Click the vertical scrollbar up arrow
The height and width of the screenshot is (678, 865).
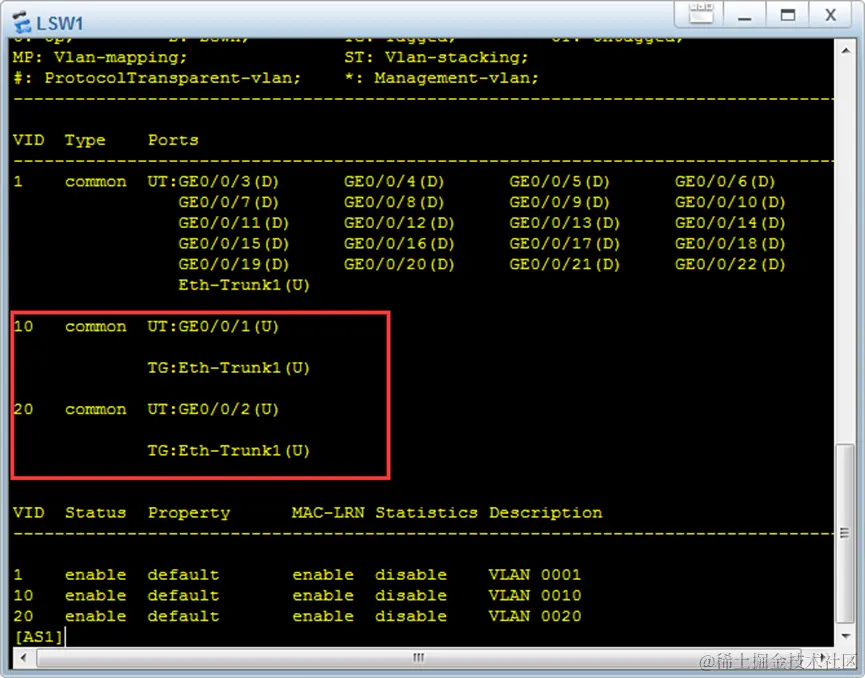point(846,51)
